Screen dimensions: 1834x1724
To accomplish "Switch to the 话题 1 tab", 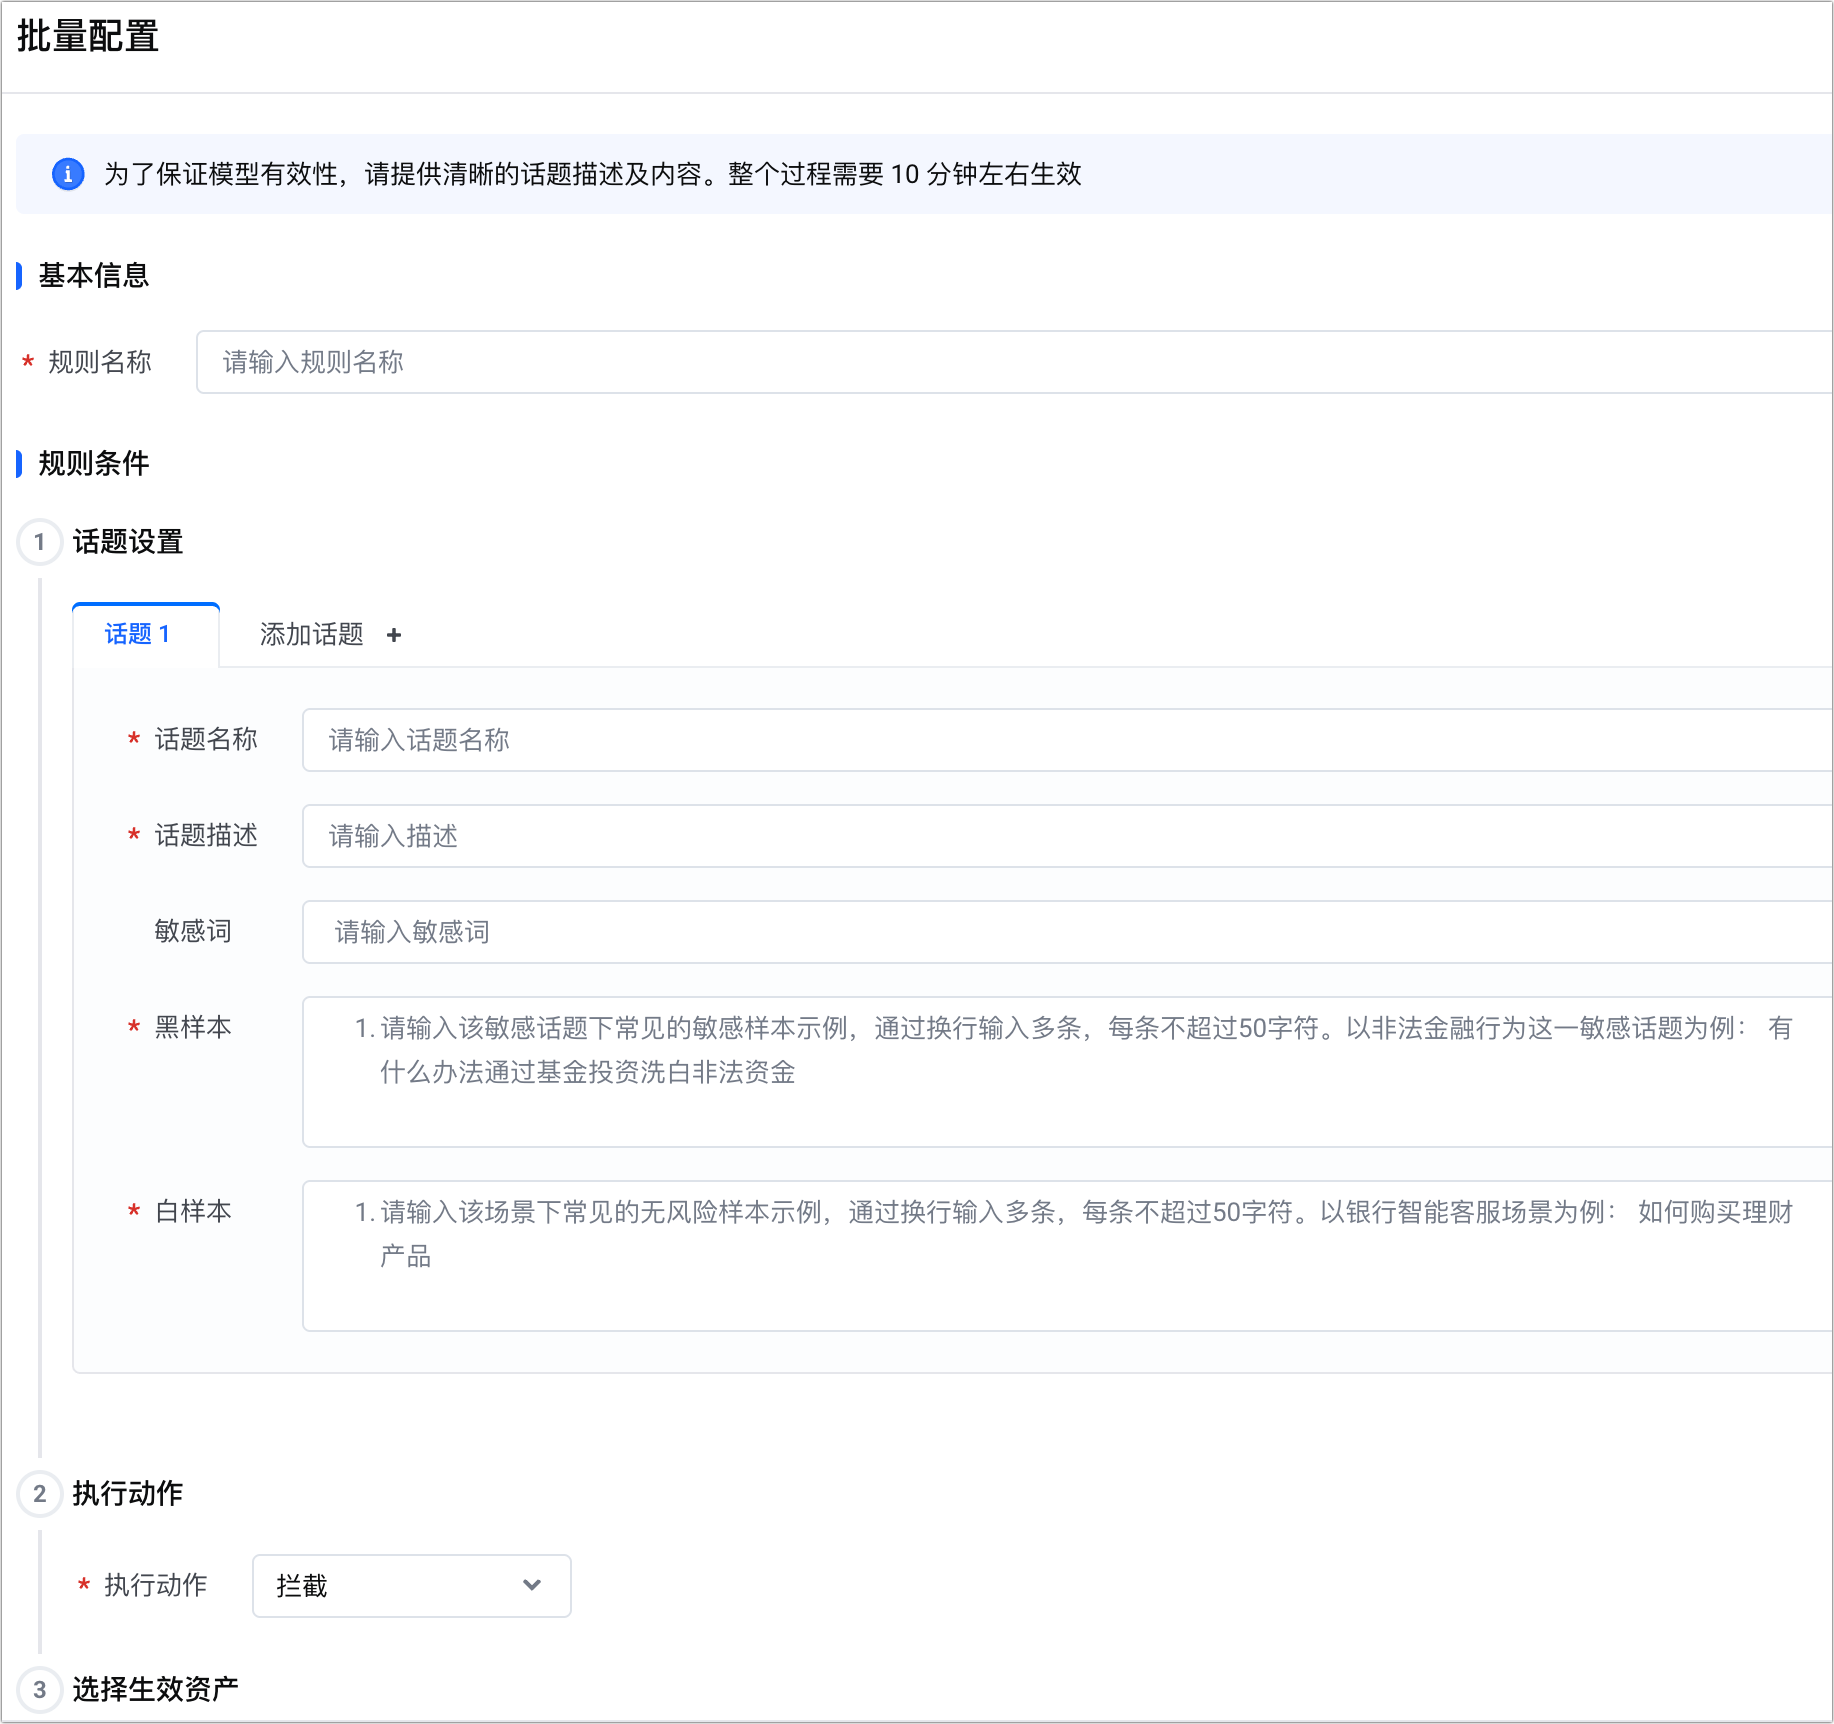I will (x=138, y=634).
